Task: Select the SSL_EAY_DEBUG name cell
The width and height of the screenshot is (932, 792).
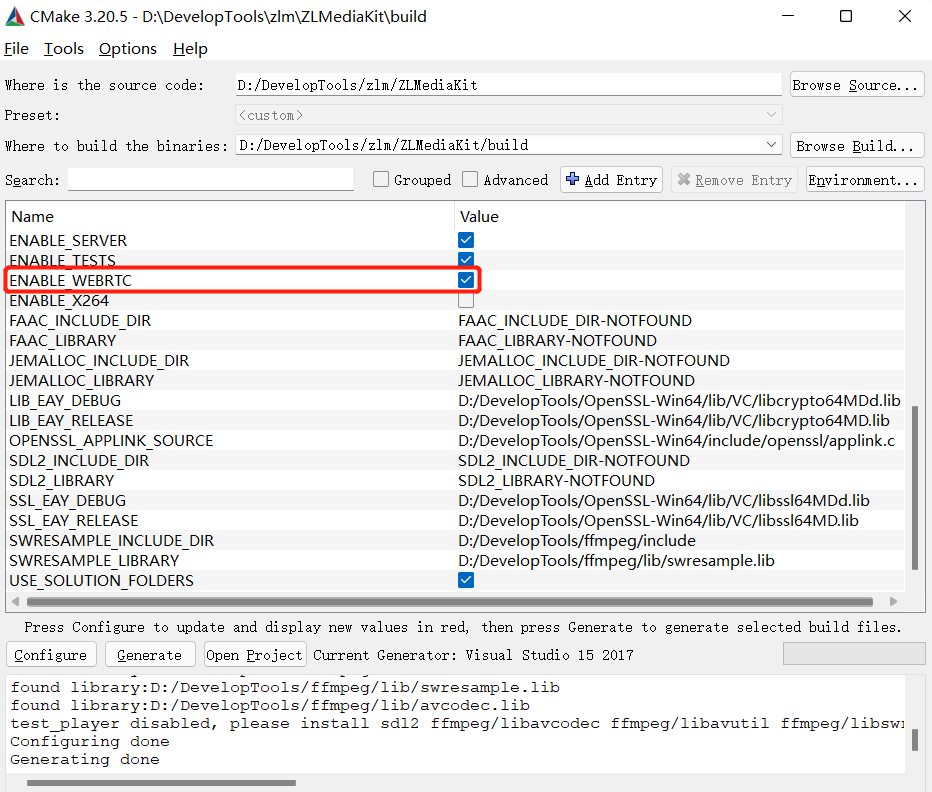Action: point(67,501)
